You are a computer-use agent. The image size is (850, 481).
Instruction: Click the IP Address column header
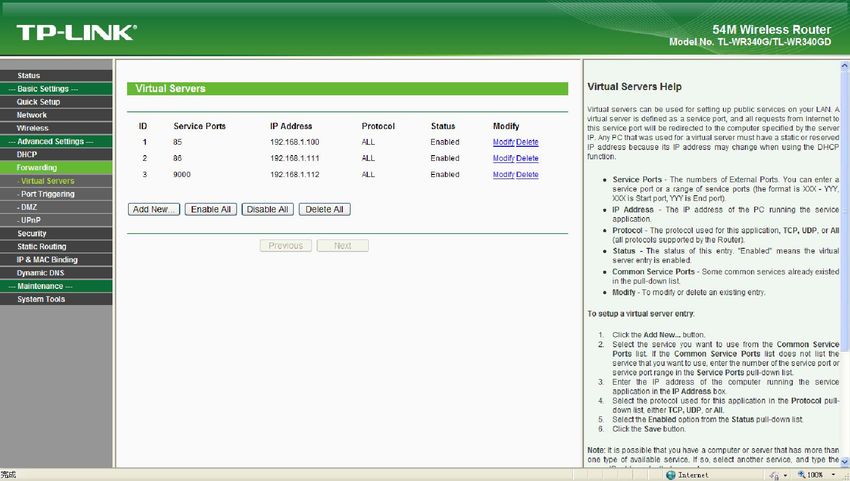[291, 126]
